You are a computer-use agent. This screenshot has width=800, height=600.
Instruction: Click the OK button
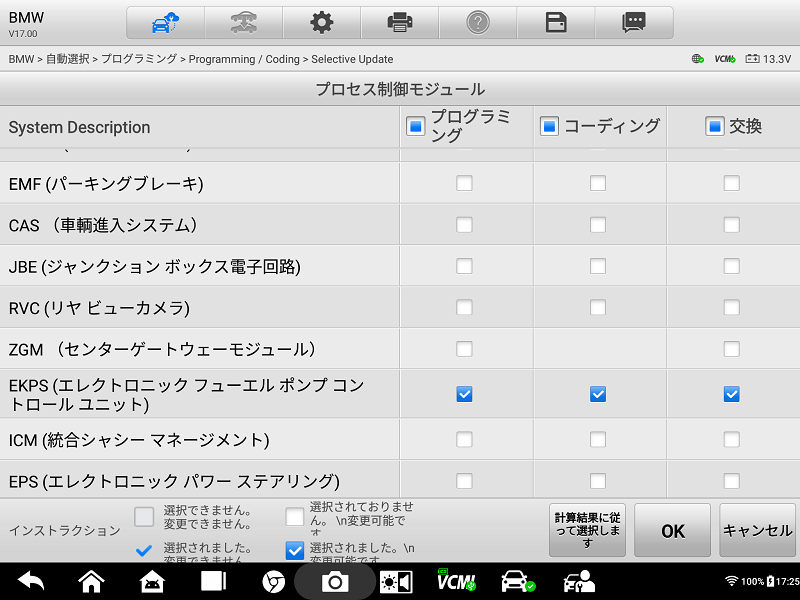(672, 531)
